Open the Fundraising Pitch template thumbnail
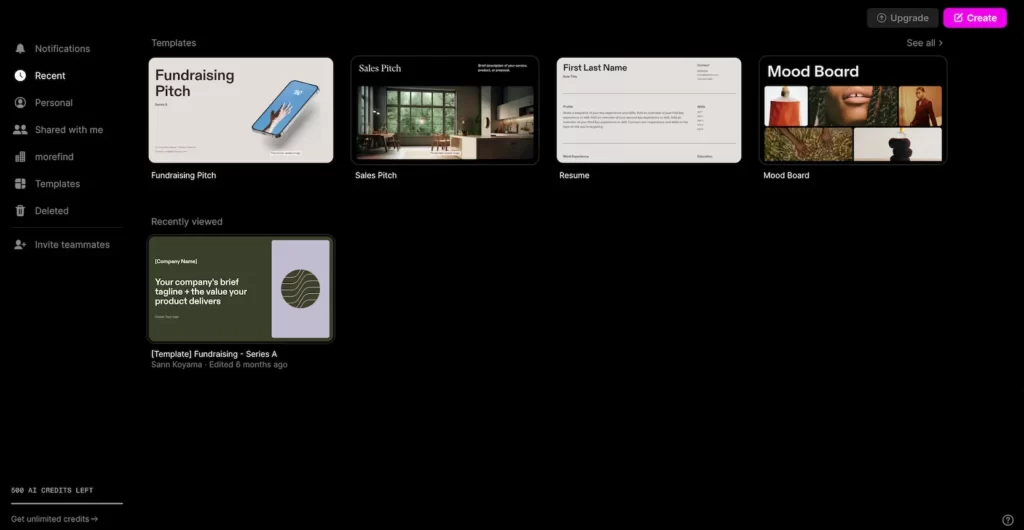Viewport: 1024px width, 530px height. click(x=241, y=110)
